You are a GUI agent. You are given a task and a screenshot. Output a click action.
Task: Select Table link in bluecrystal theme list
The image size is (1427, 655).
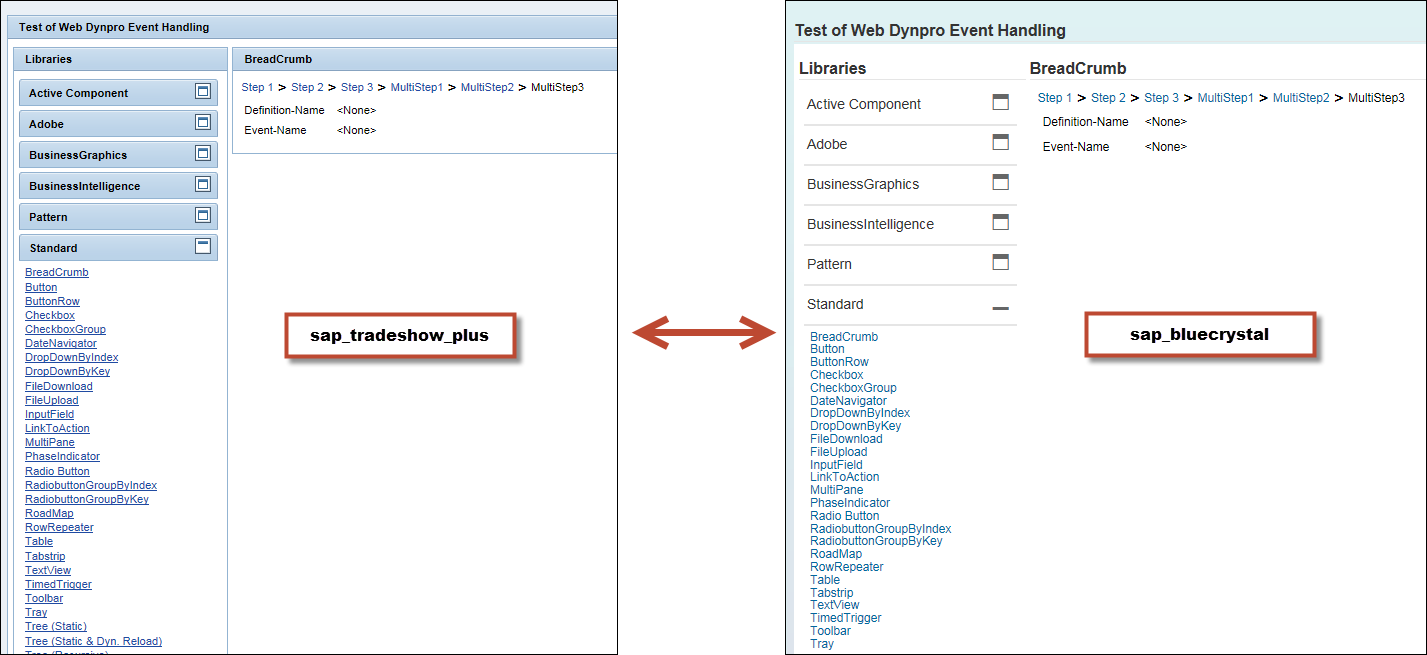click(825, 580)
